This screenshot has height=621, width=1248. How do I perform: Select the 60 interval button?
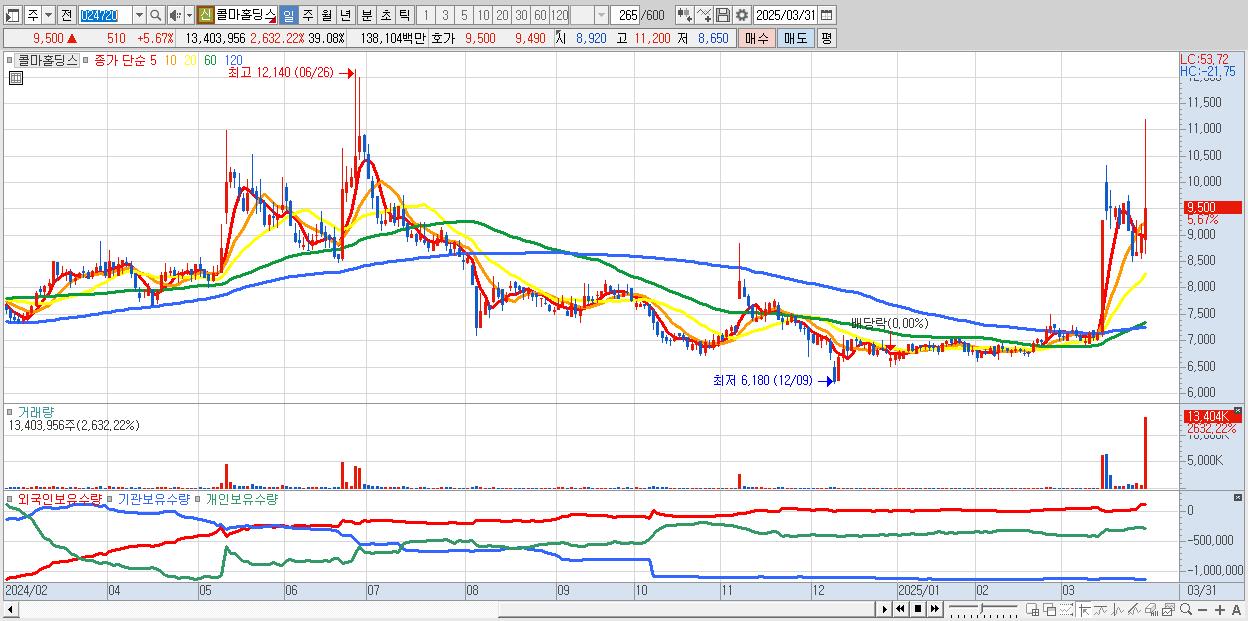click(x=540, y=15)
